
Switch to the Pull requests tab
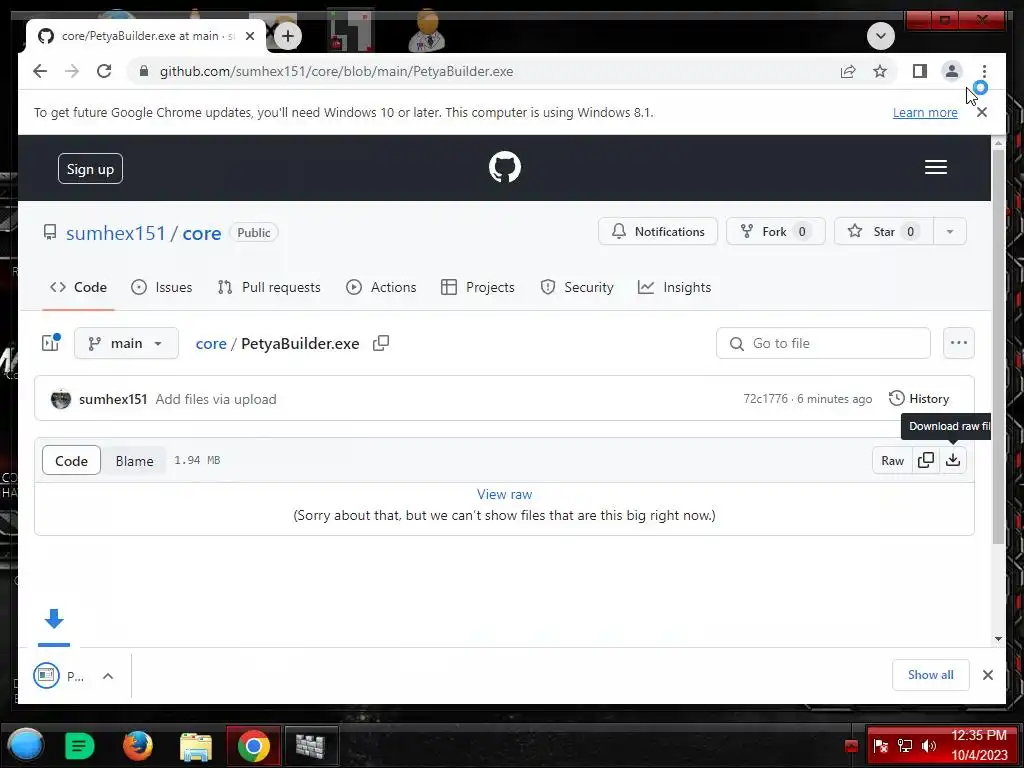[269, 287]
